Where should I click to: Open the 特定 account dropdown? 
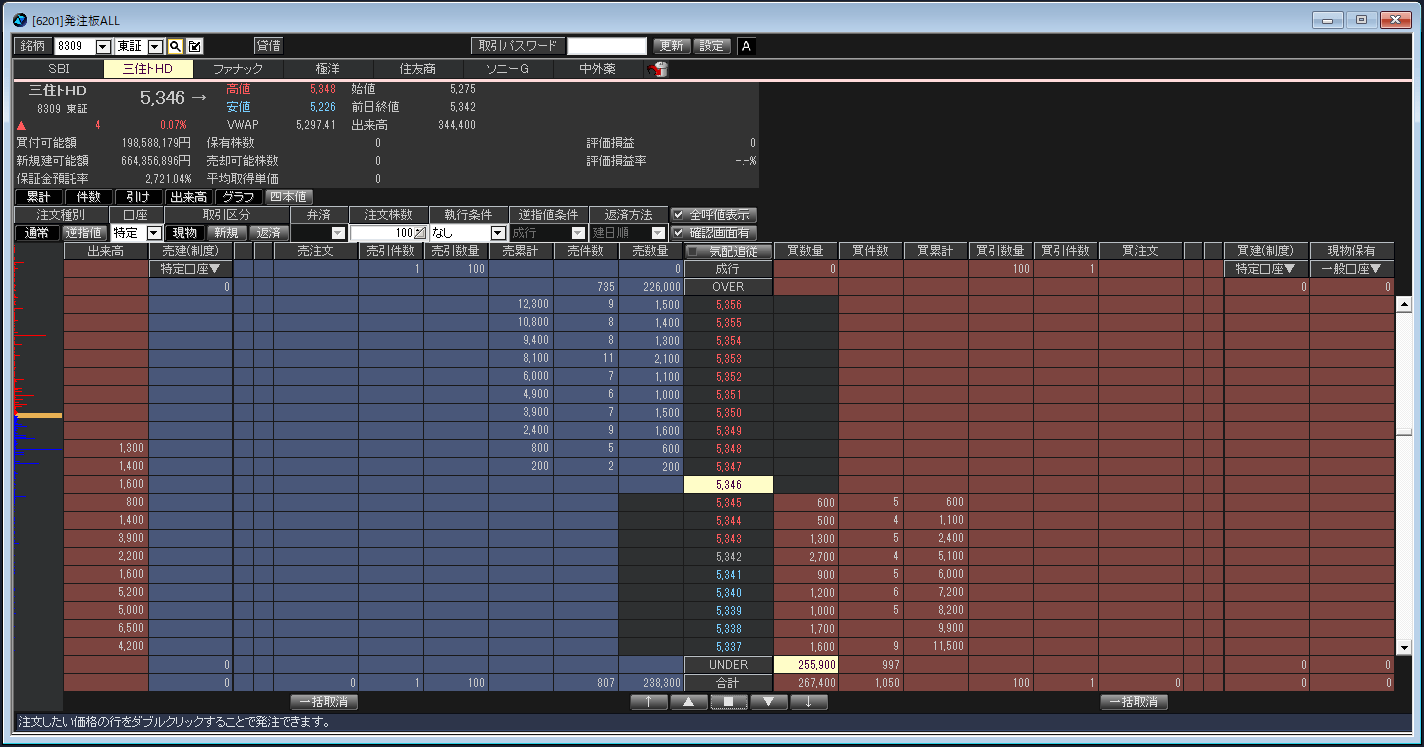pos(154,233)
